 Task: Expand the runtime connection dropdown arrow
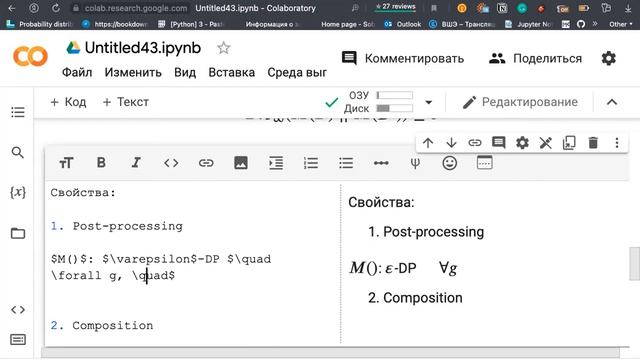click(428, 102)
